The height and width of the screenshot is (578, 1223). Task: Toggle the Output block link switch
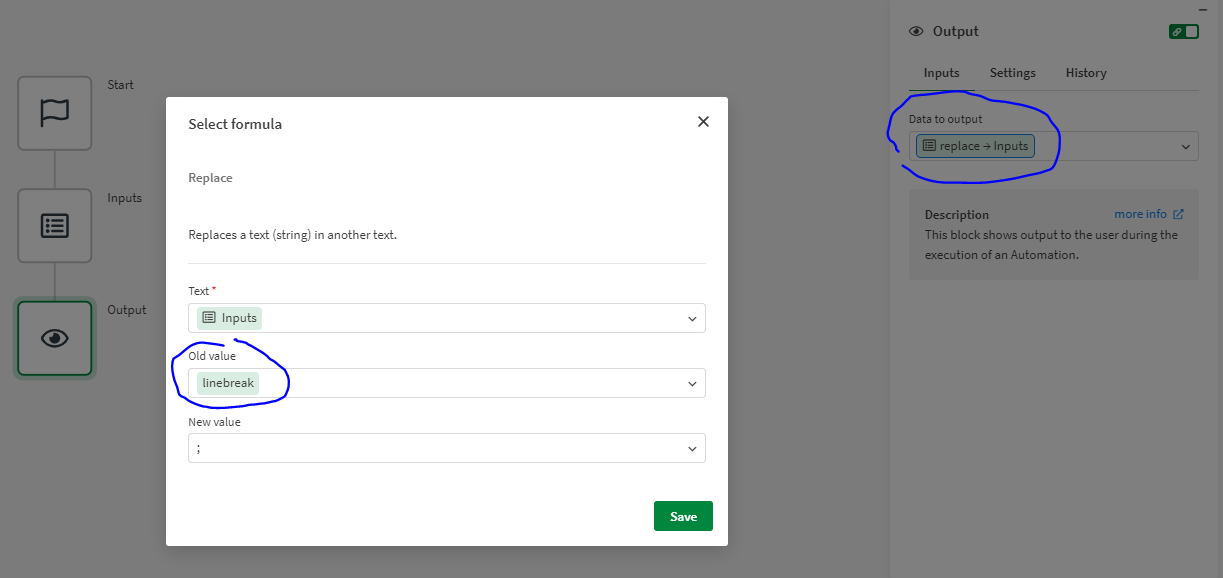[x=1183, y=32]
